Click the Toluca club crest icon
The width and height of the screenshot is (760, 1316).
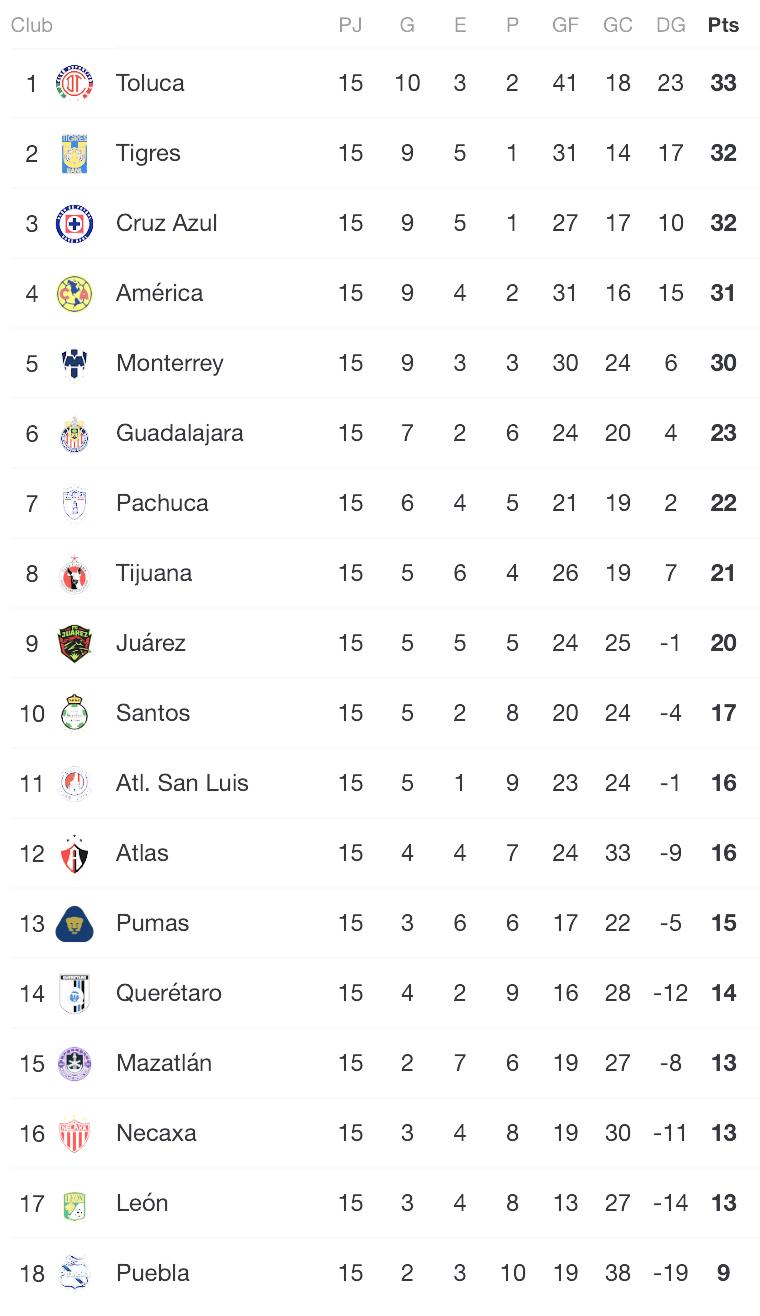[x=75, y=83]
